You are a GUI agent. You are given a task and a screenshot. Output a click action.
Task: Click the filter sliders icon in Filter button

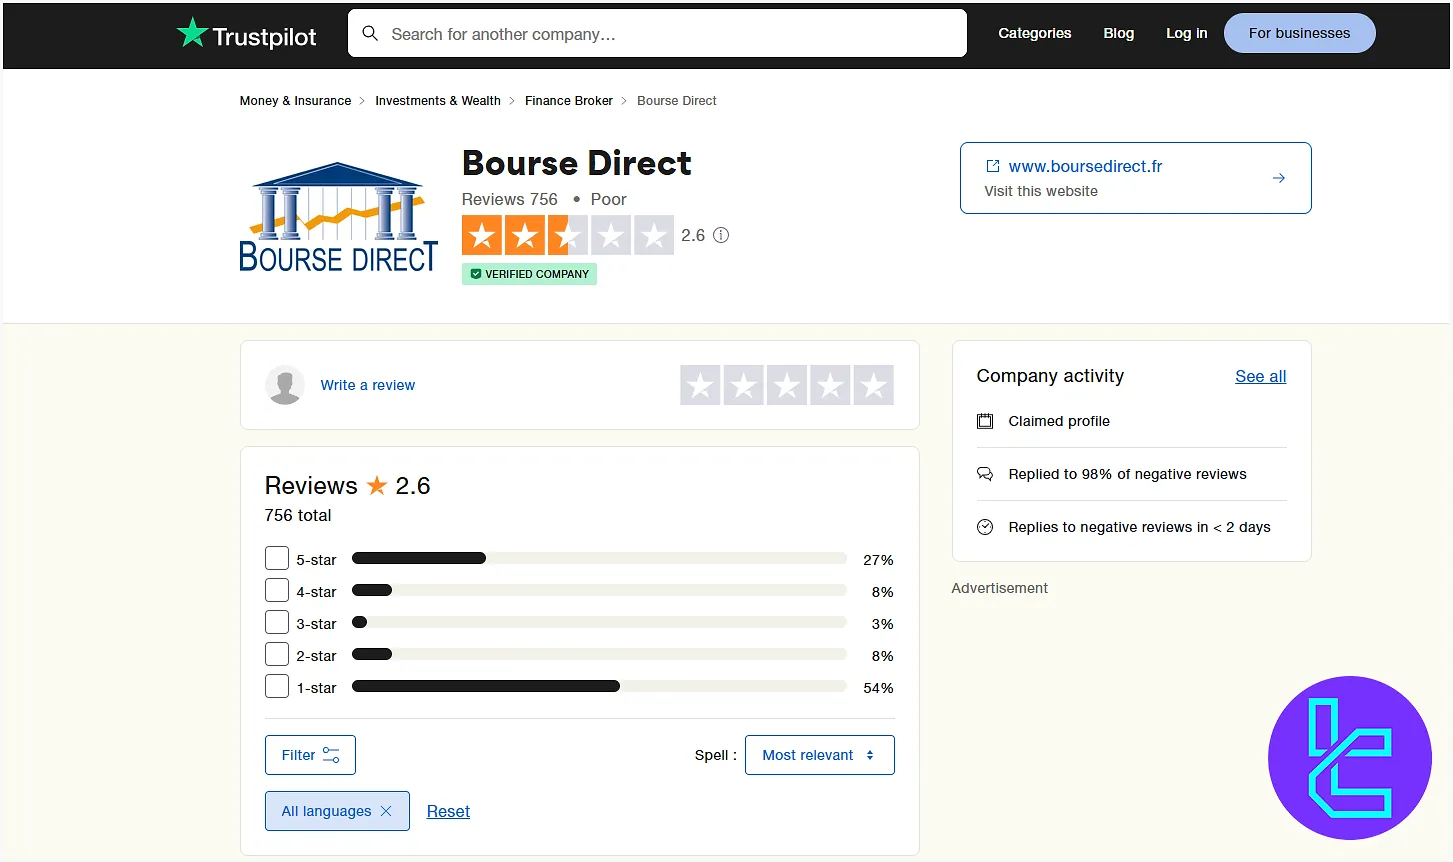(331, 755)
